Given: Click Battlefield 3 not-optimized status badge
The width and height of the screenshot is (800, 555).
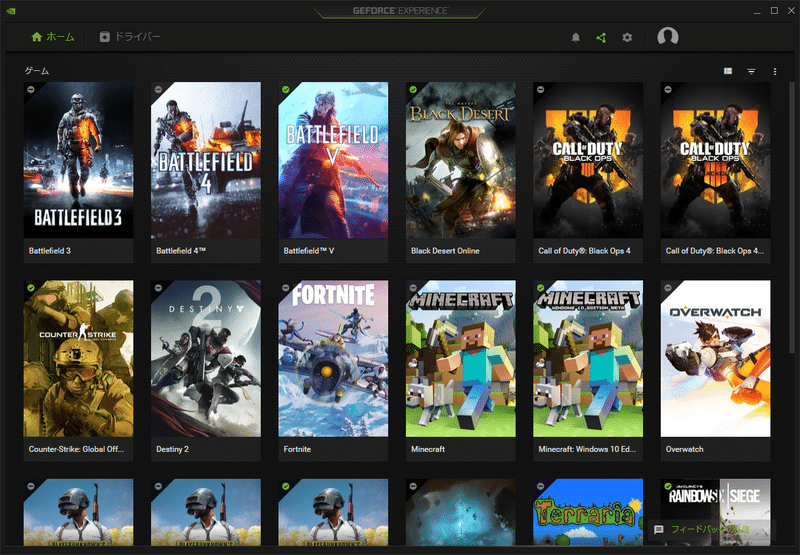Looking at the screenshot, I should pos(31,90).
